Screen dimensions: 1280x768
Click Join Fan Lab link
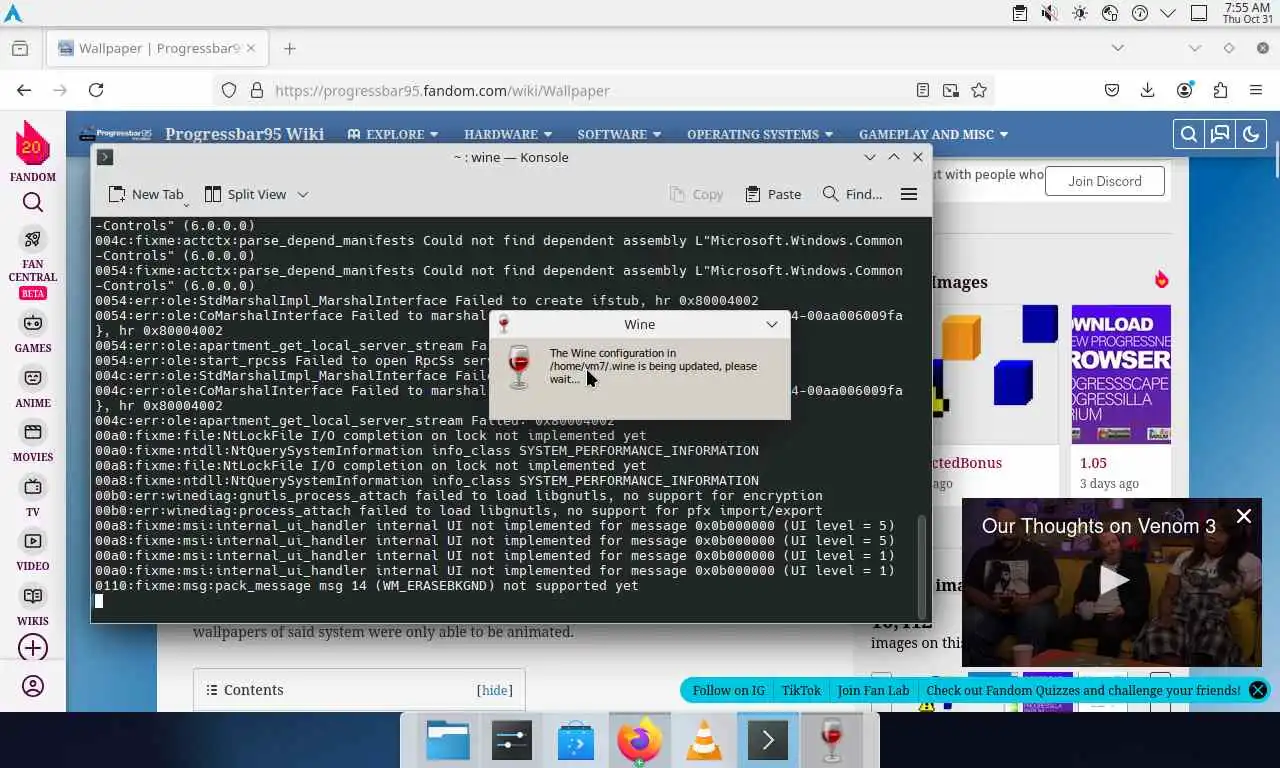873,690
